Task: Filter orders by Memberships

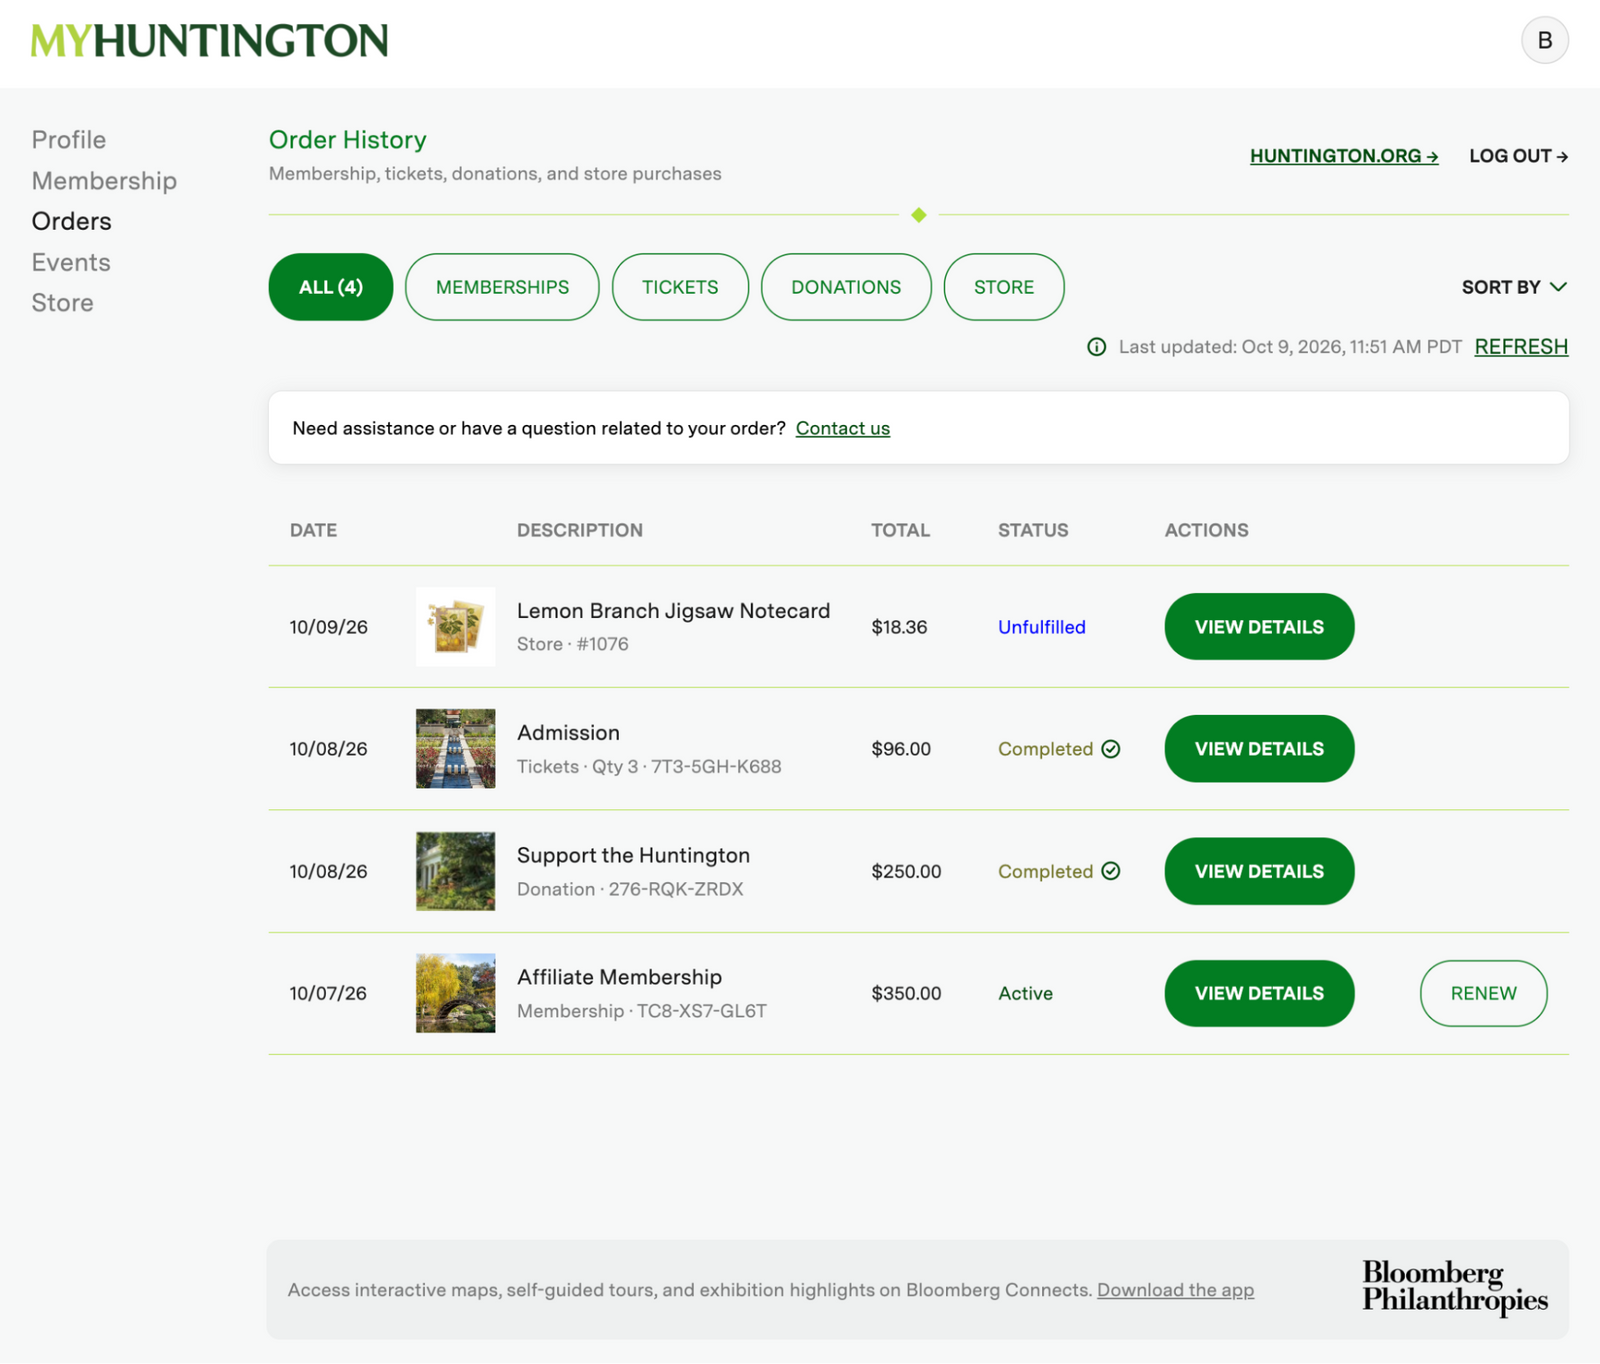Action: 502,287
